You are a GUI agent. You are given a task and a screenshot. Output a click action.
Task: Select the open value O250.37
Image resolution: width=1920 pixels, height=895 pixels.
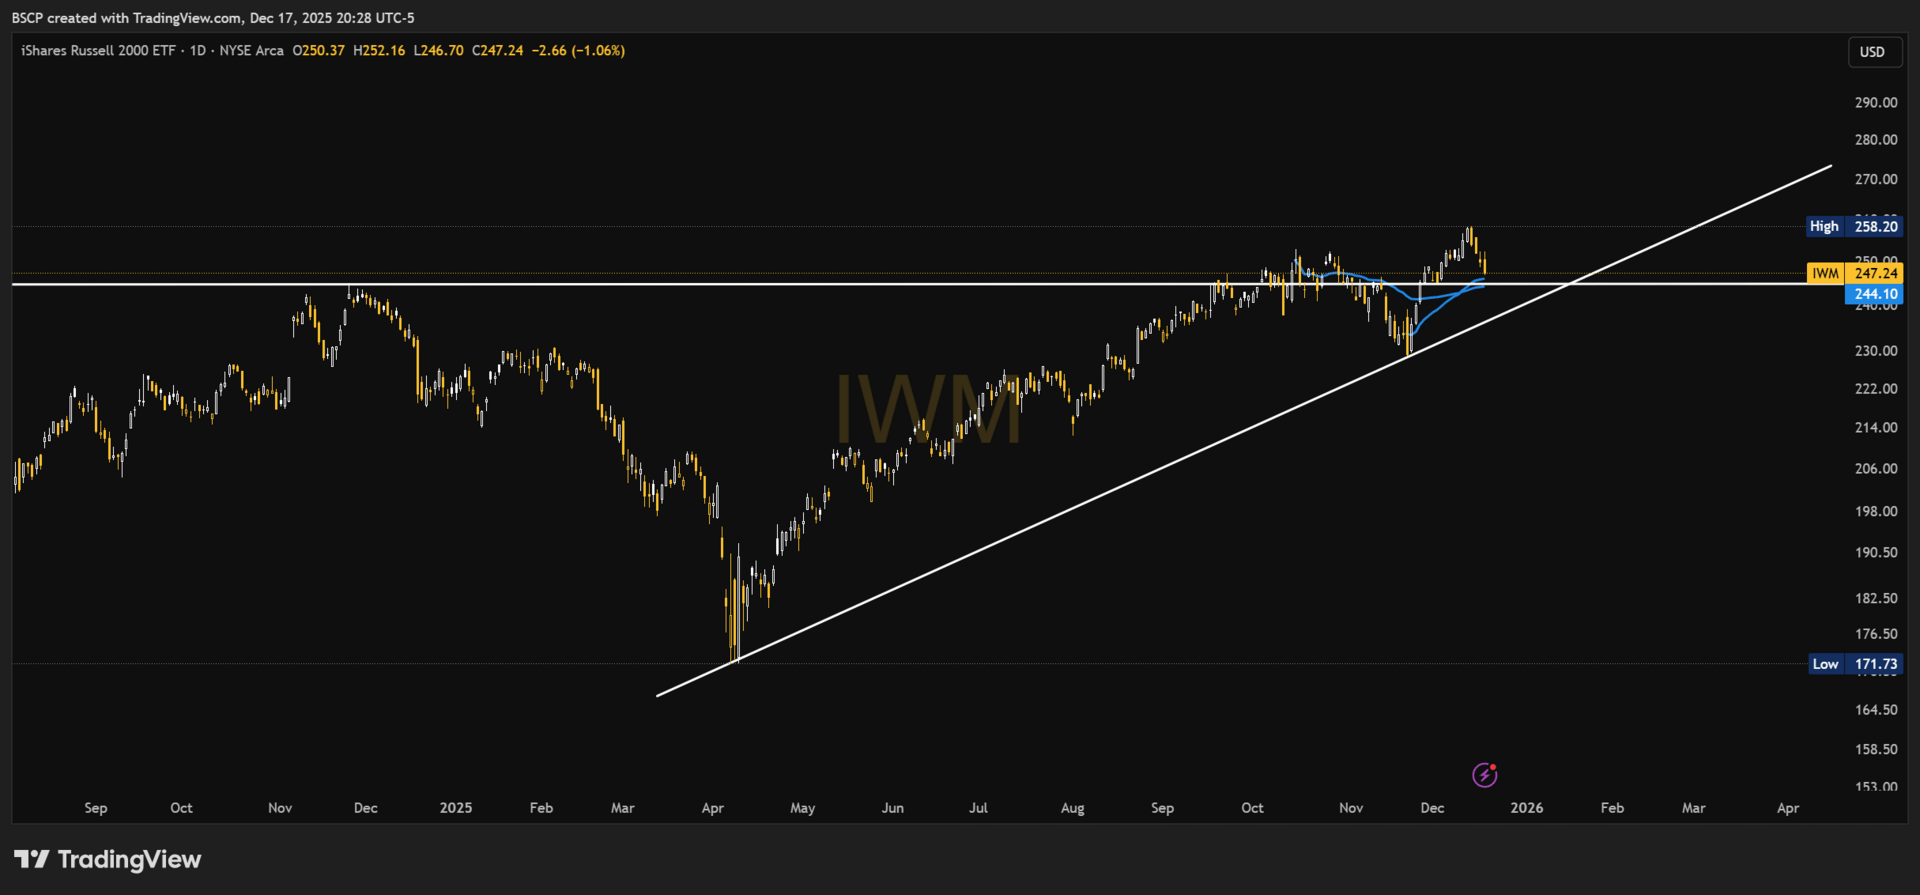tap(318, 51)
